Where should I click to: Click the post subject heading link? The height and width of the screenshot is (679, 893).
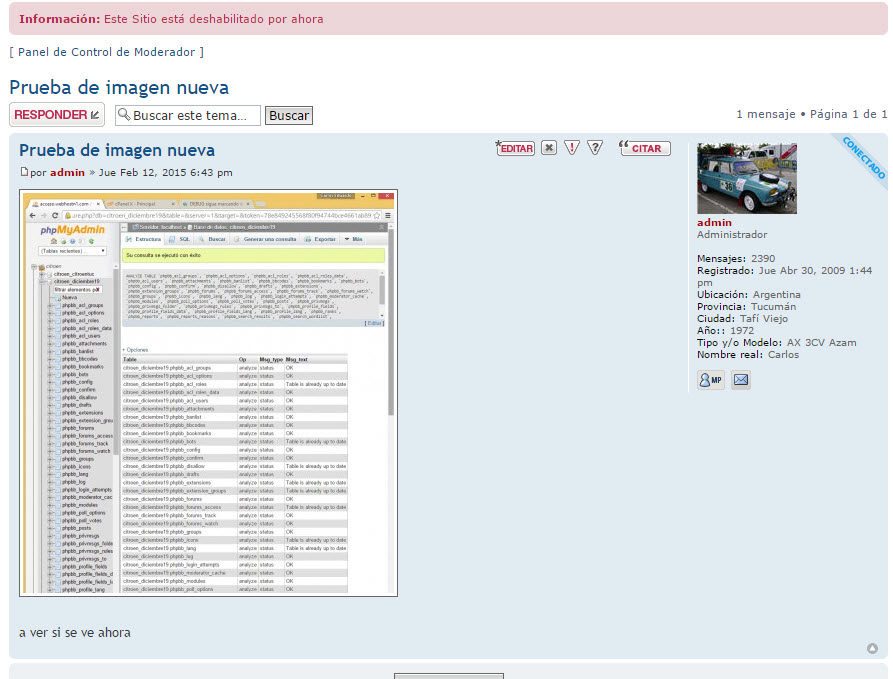pos(117,150)
